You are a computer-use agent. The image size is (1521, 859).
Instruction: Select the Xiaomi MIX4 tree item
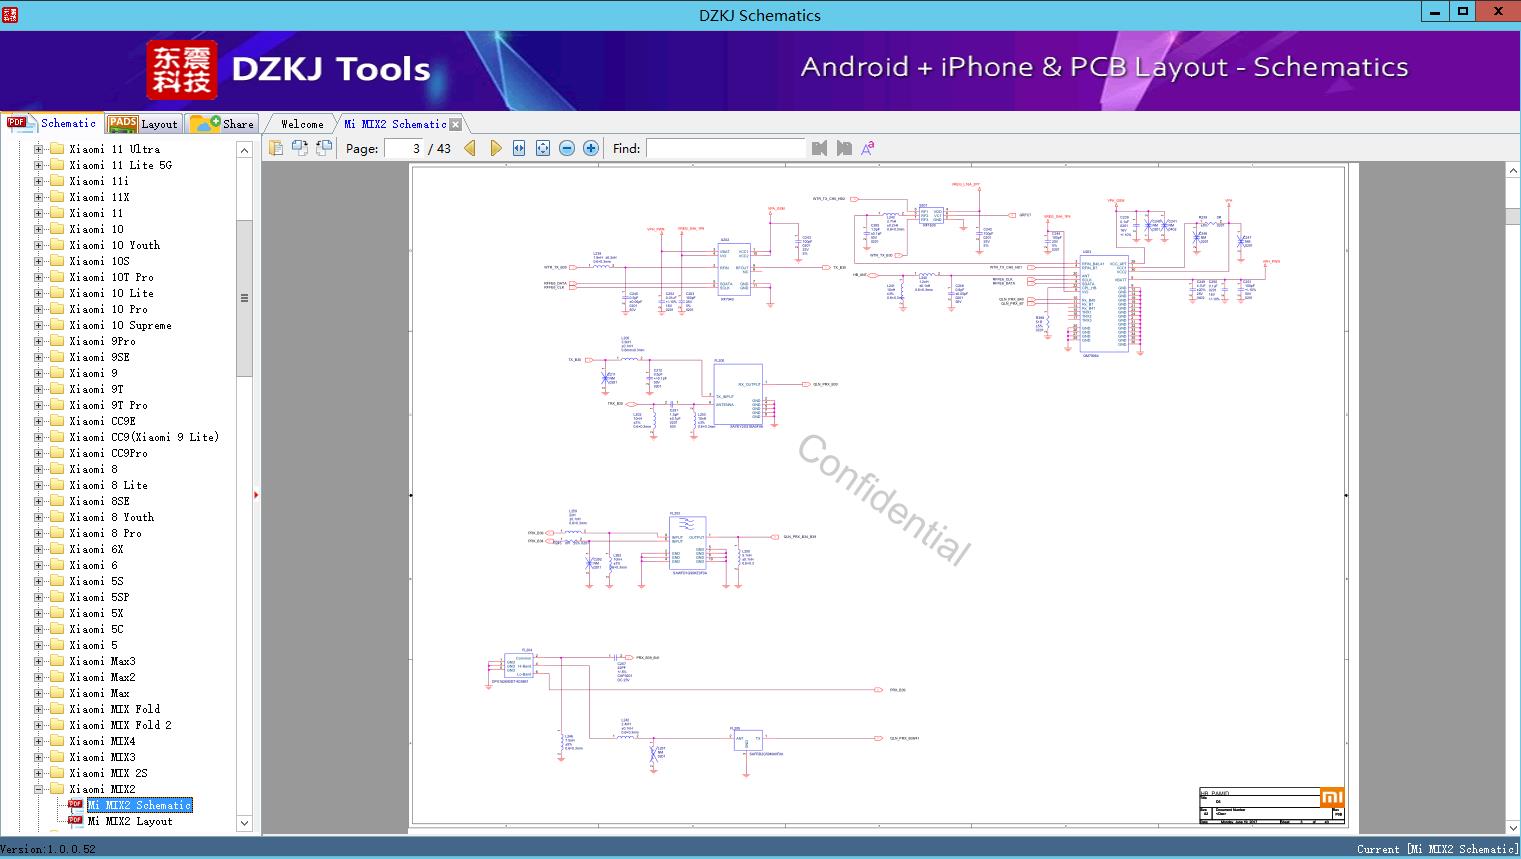pyautogui.click(x=102, y=741)
